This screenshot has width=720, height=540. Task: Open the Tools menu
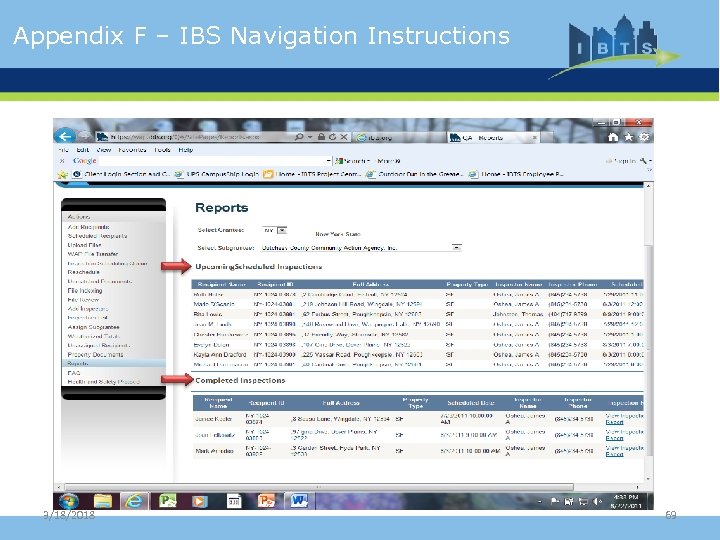pyautogui.click(x=162, y=150)
